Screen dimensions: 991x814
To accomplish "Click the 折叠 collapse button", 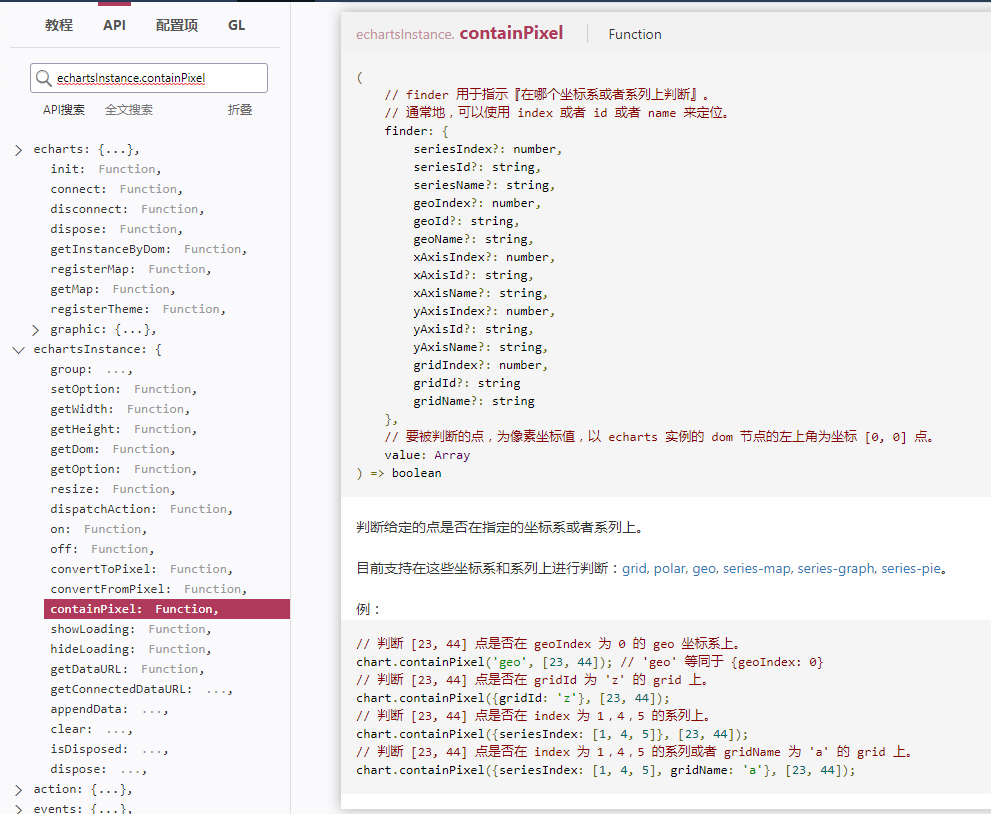I will tap(240, 110).
